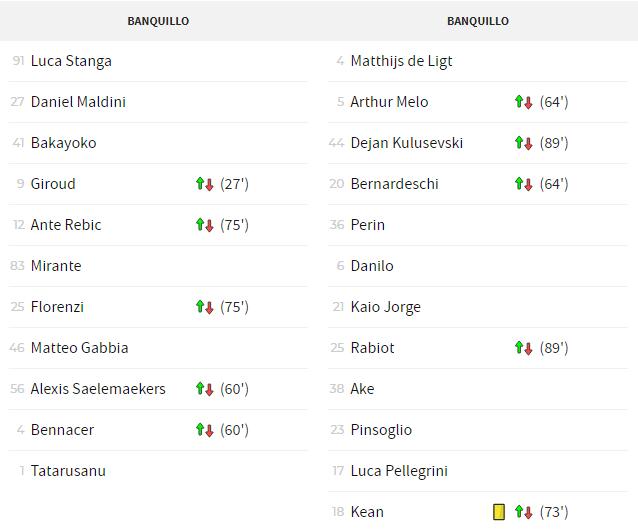Click Giroud's substitution minute (27')

click(234, 184)
